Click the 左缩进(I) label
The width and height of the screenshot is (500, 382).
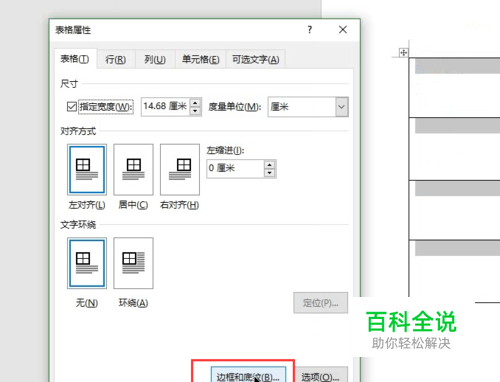(x=225, y=151)
